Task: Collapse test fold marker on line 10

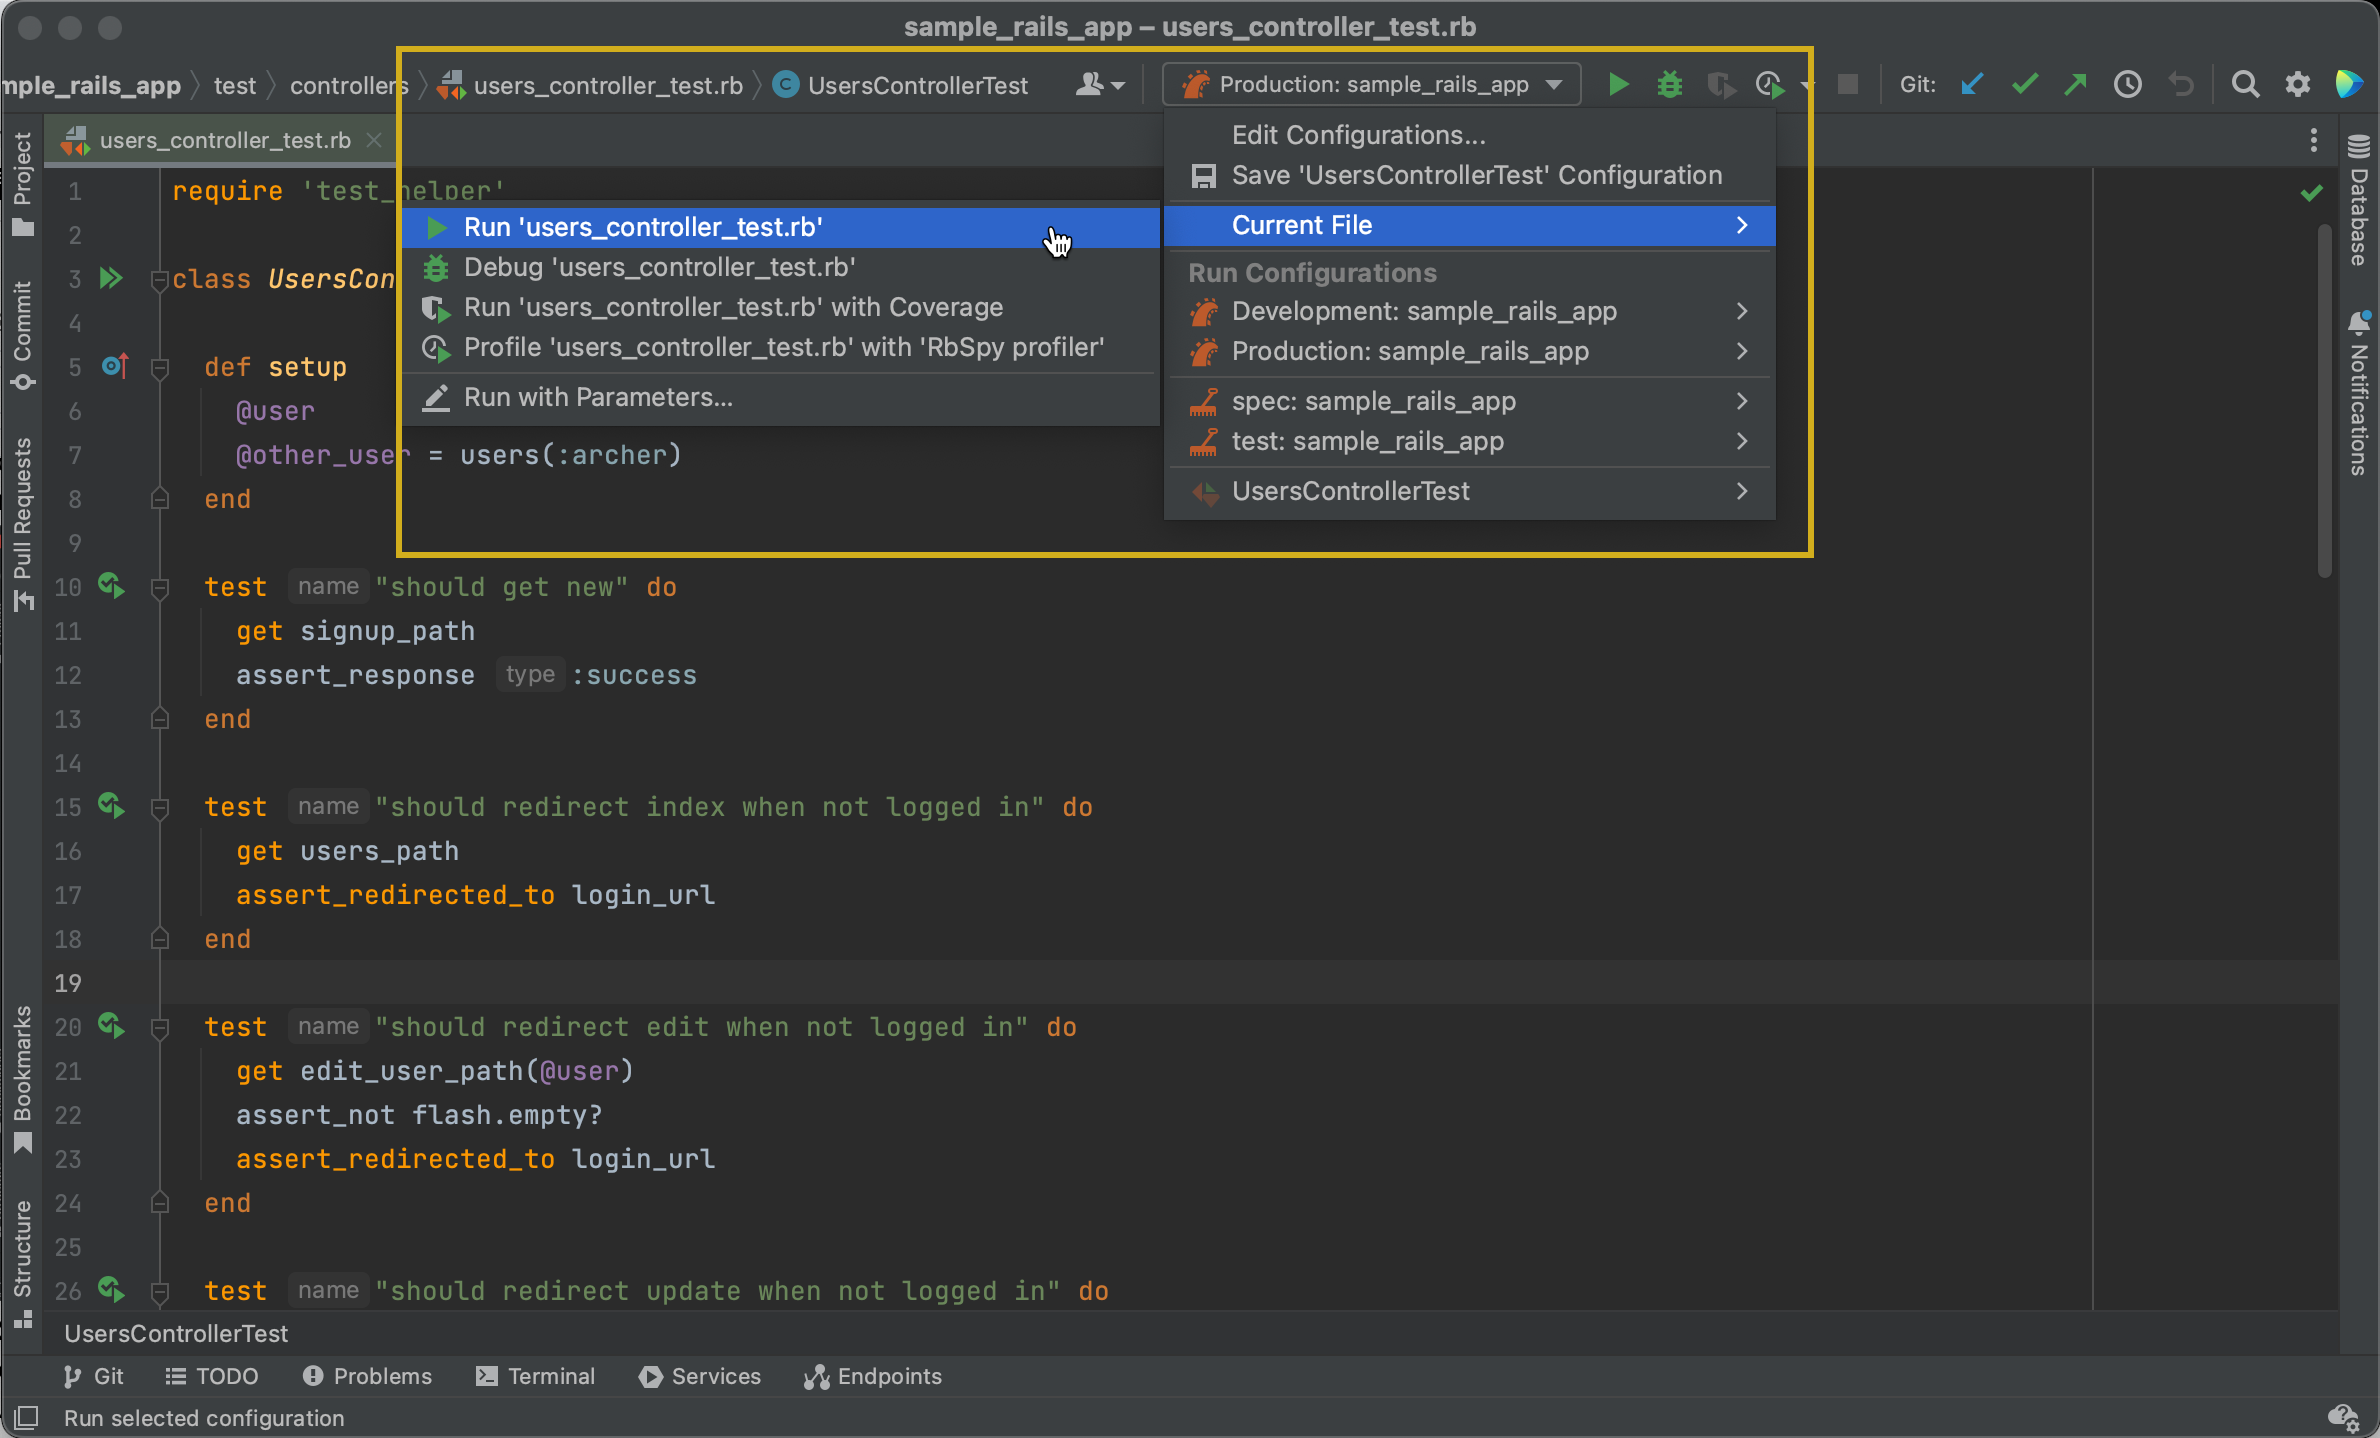Action: tap(159, 588)
